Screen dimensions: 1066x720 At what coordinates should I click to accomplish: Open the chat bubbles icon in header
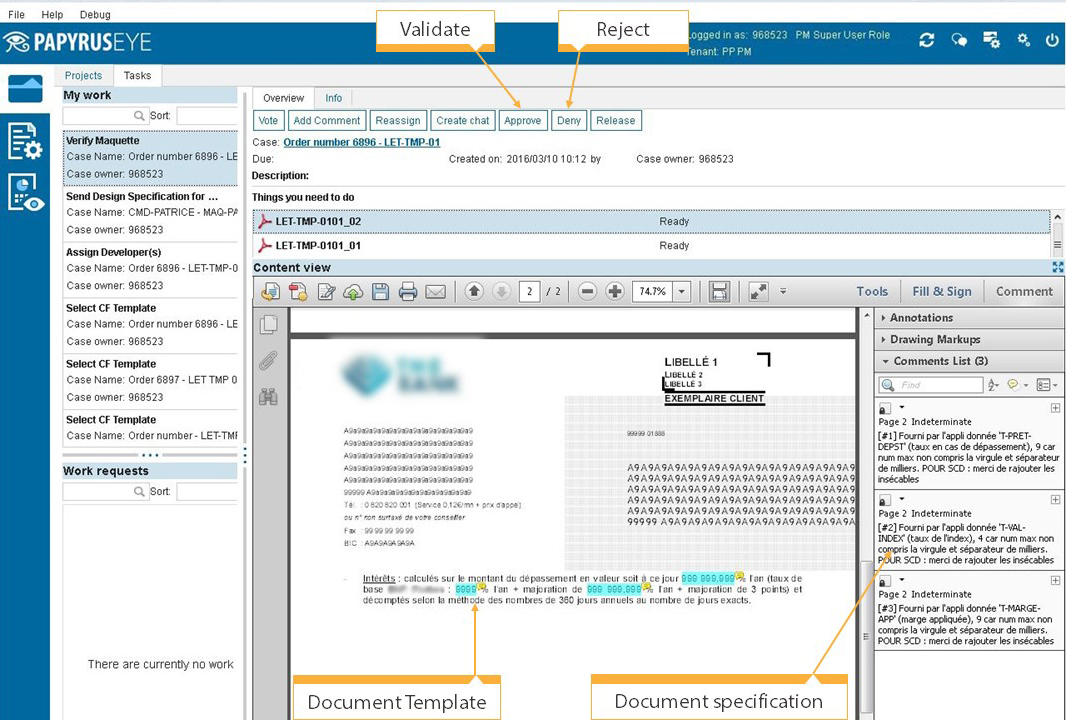click(959, 40)
